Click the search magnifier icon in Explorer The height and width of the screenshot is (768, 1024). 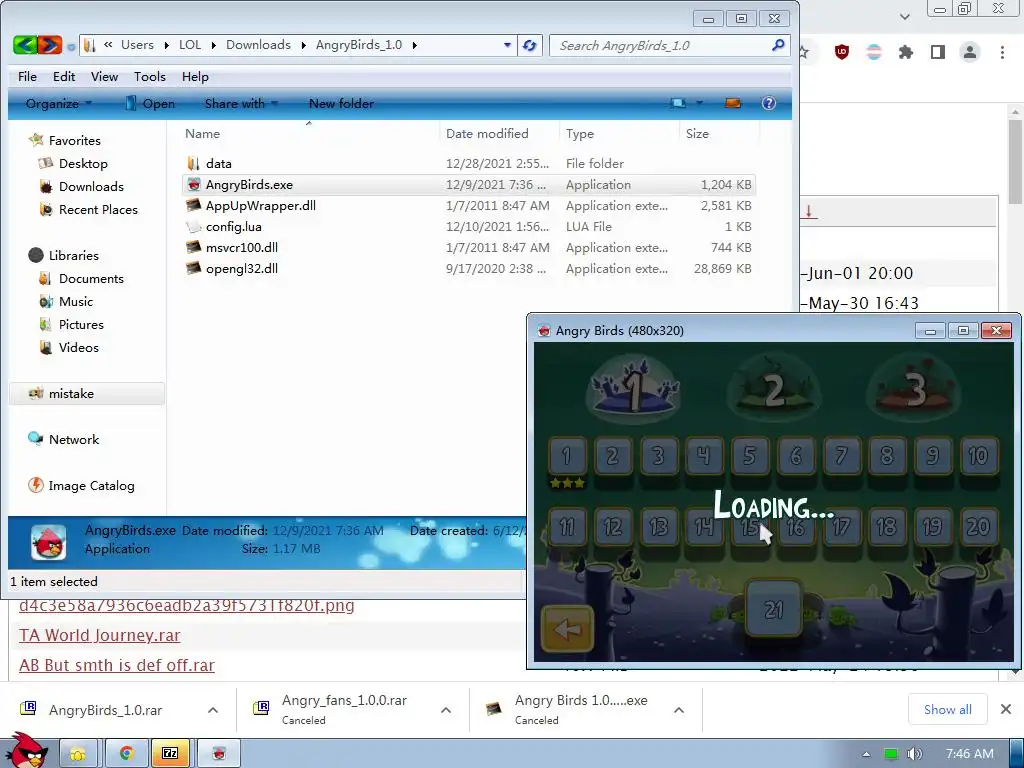(778, 45)
